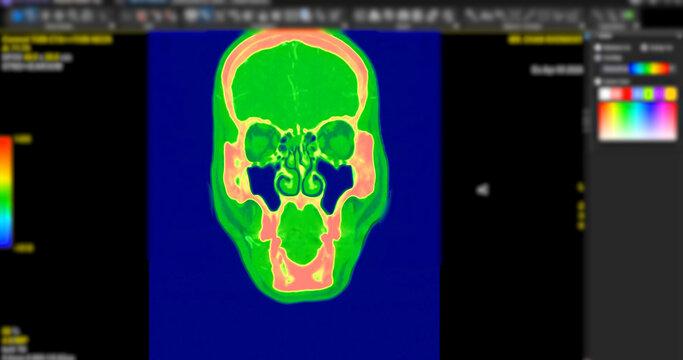Select the lime green swatch in the colour row

click(x=649, y=93)
